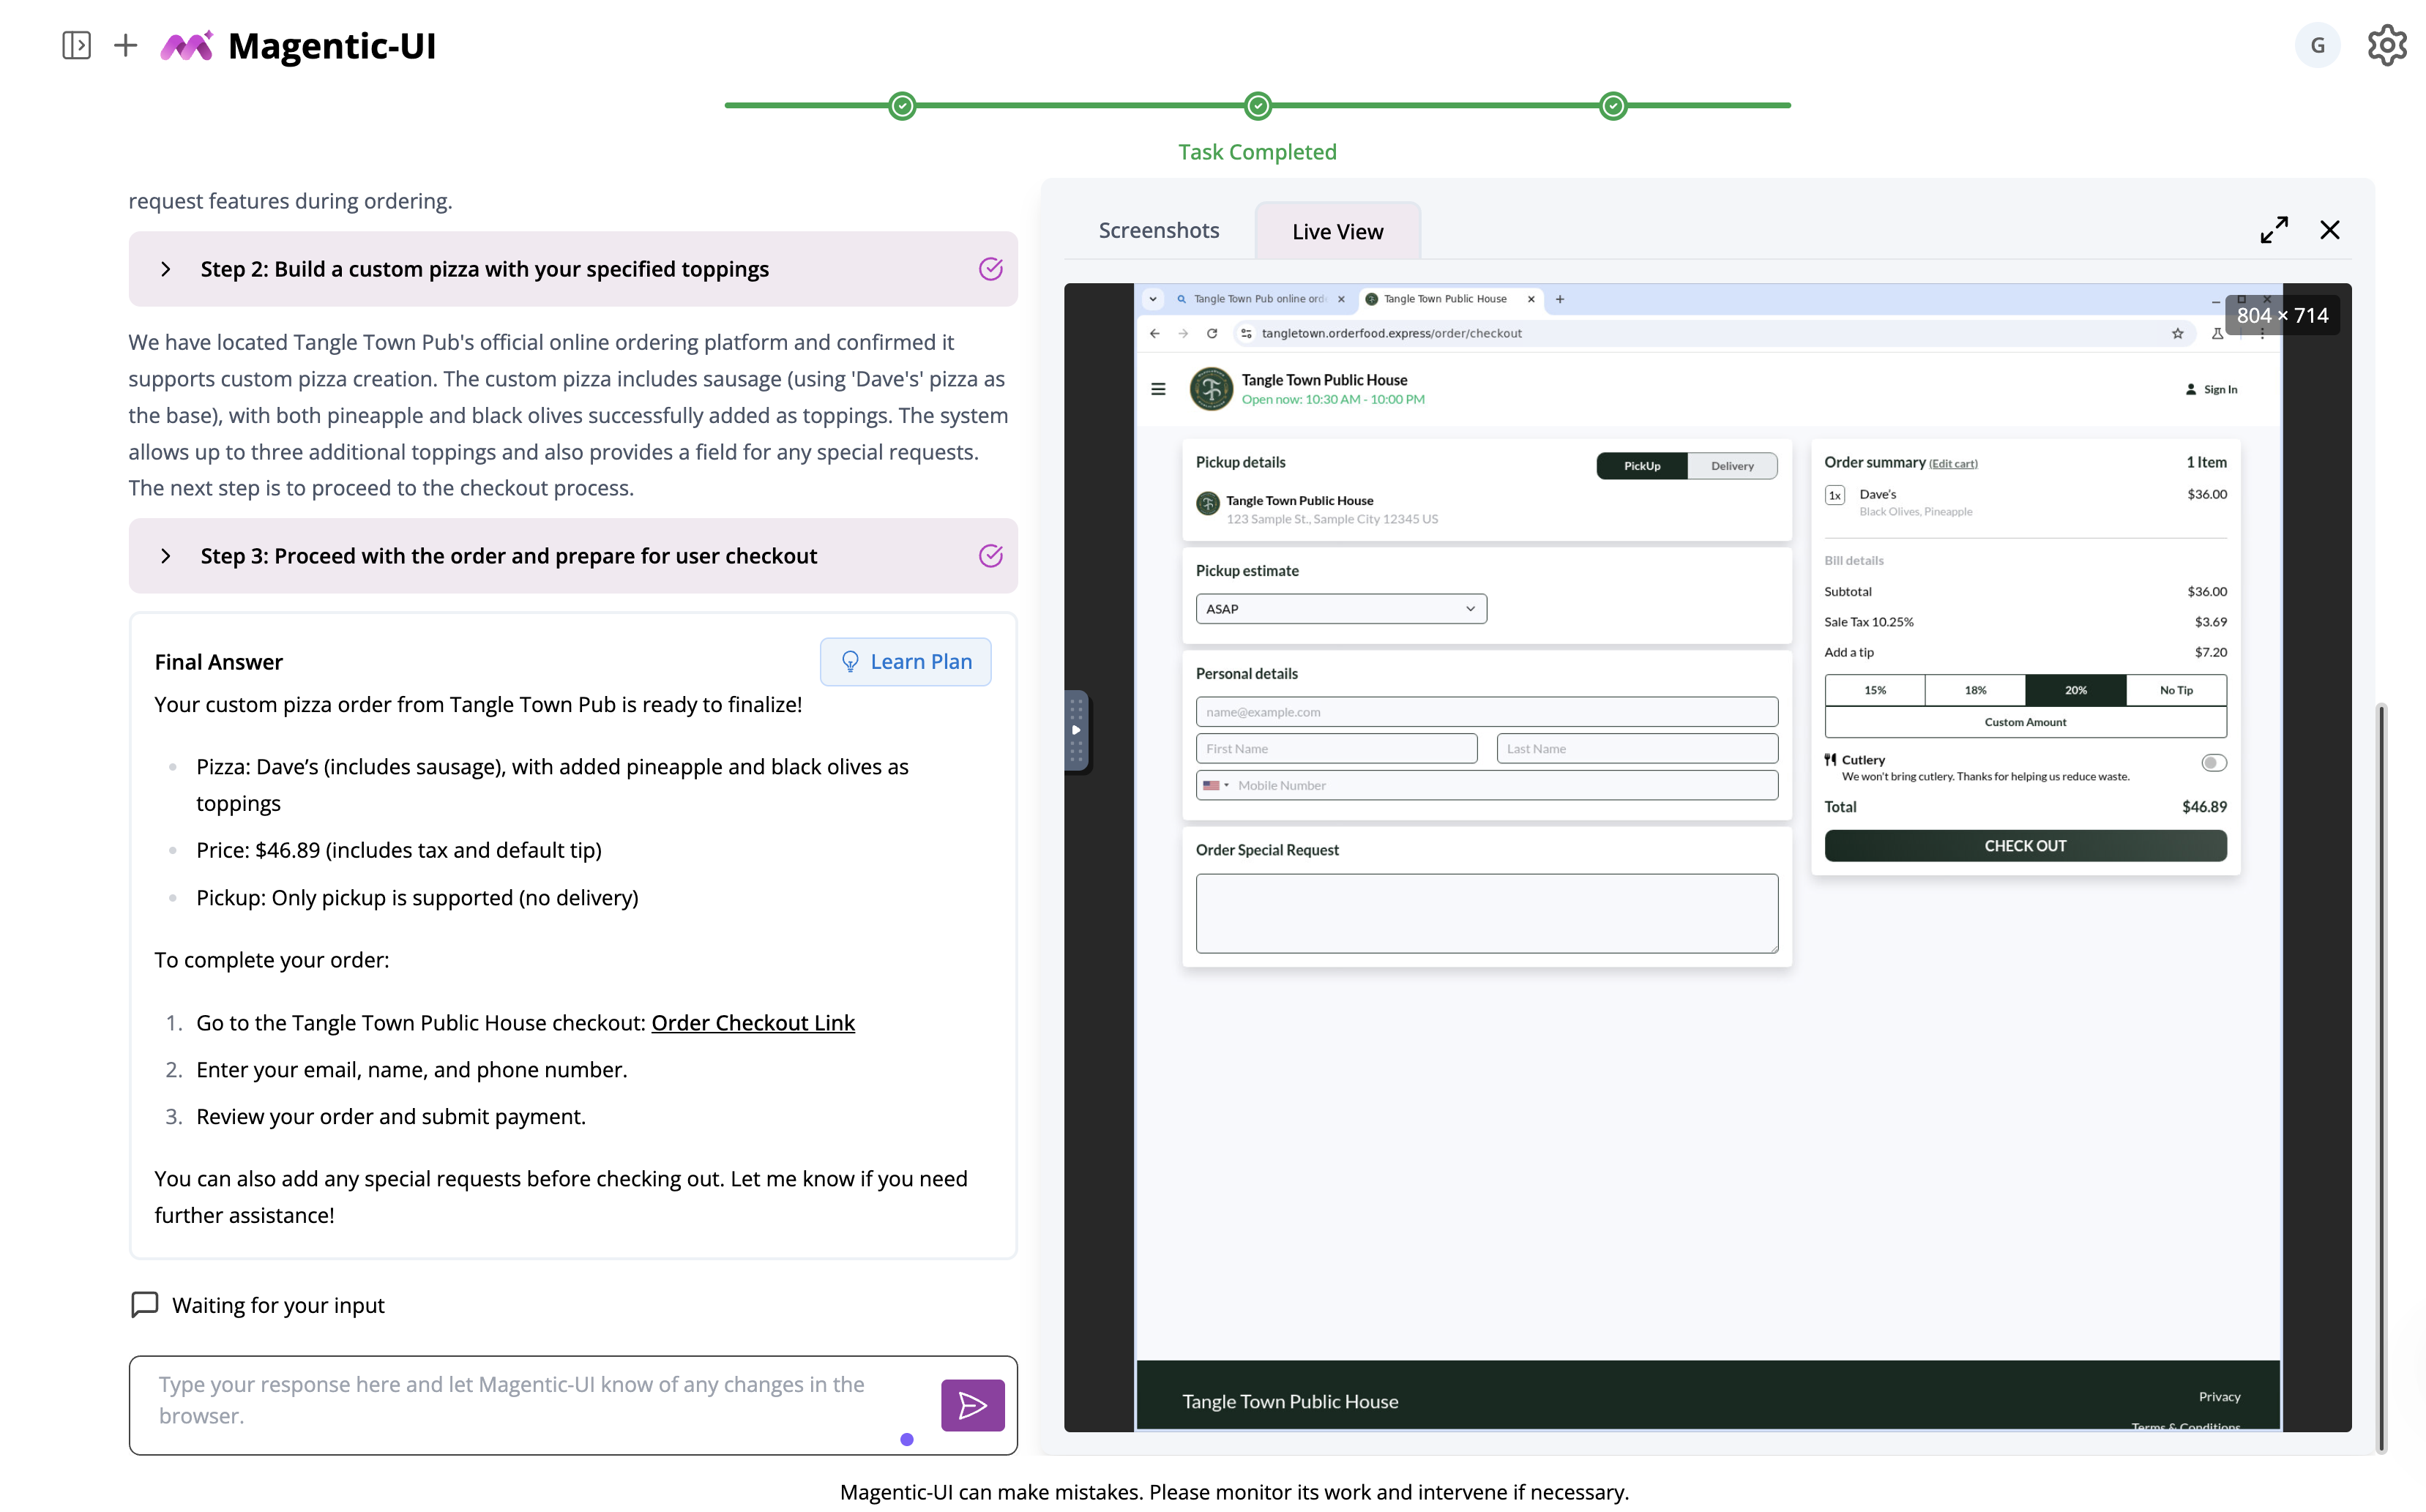Focus the Mobile Number field
Image resolution: width=2426 pixels, height=1512 pixels.
(1486, 785)
